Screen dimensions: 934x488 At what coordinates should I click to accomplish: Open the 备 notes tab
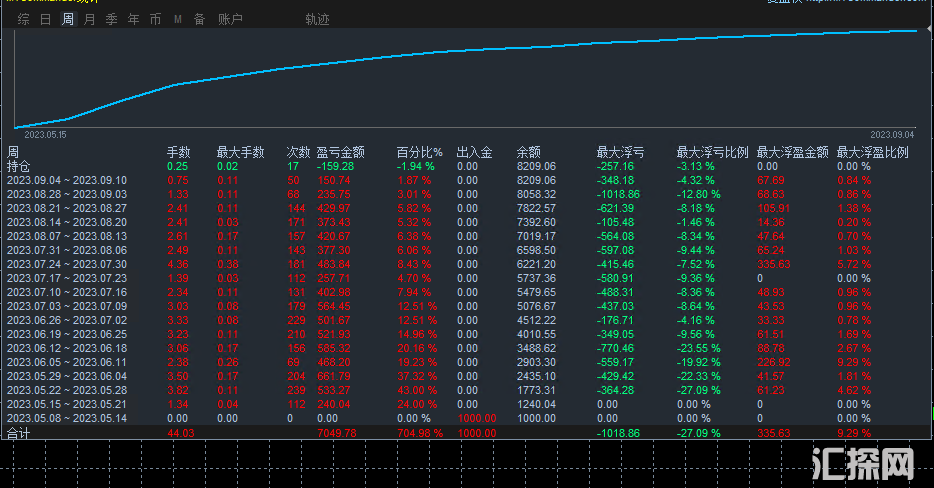coord(199,19)
